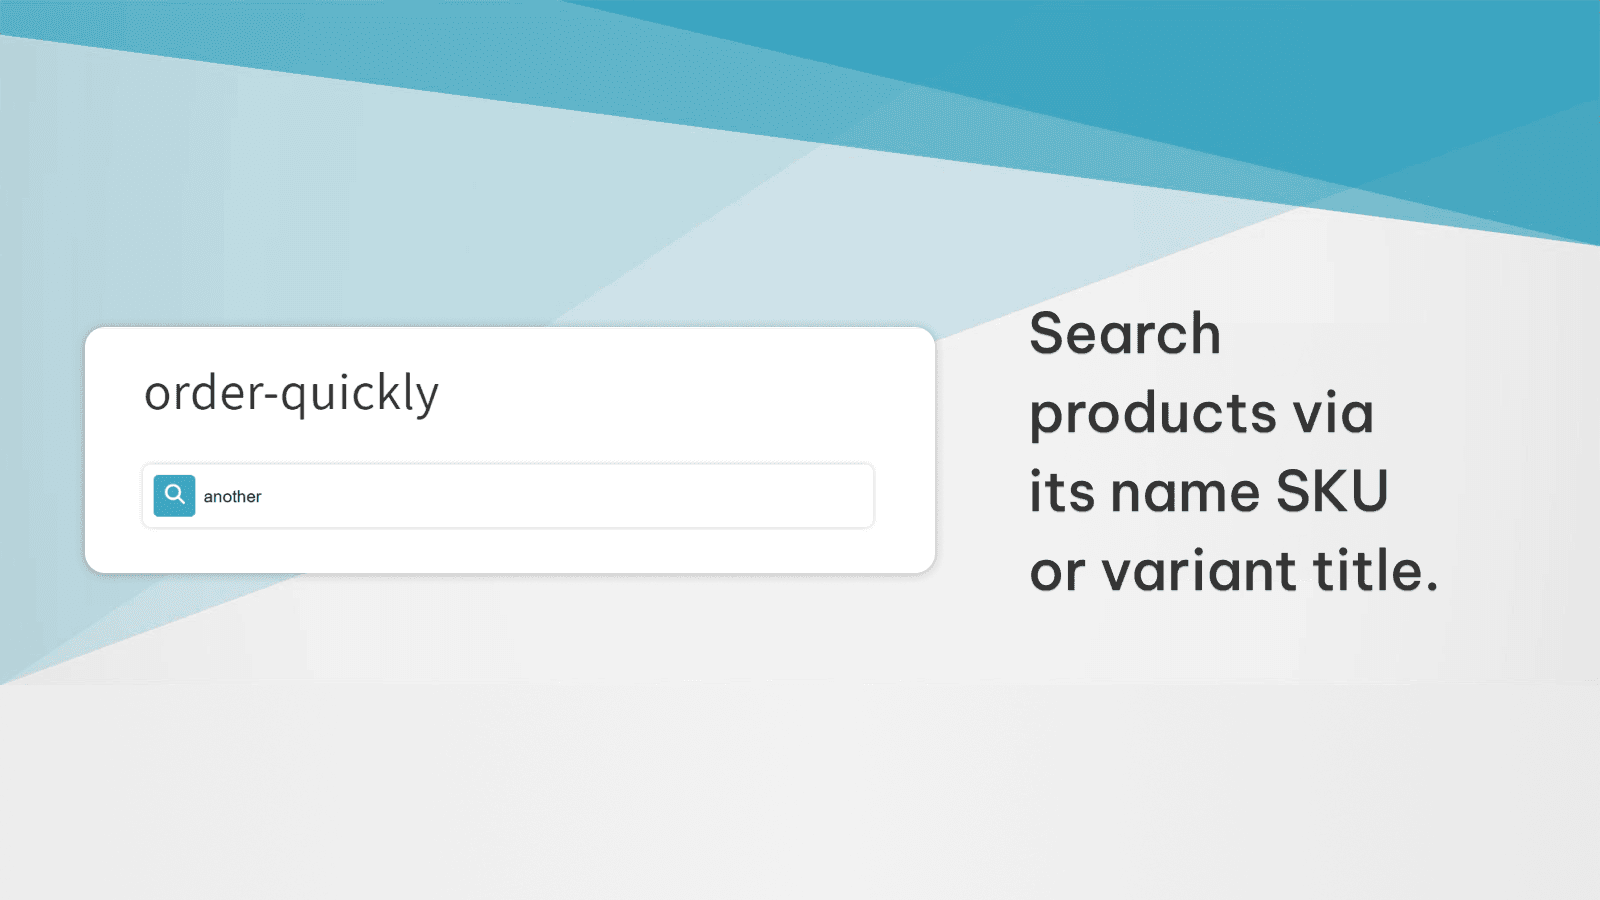
Task: Click the white card area below the search field
Action: pos(510,551)
